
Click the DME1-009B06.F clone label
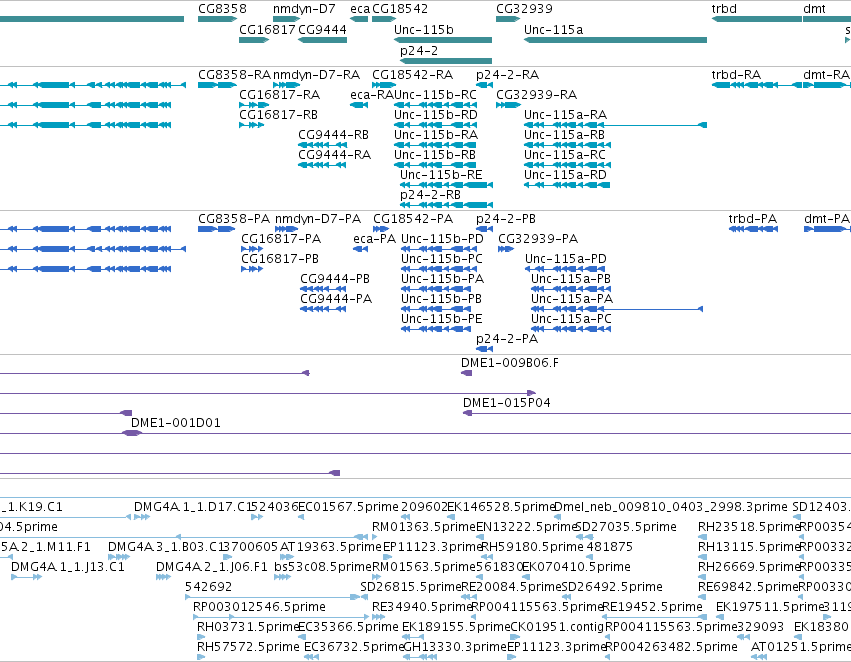(510, 363)
